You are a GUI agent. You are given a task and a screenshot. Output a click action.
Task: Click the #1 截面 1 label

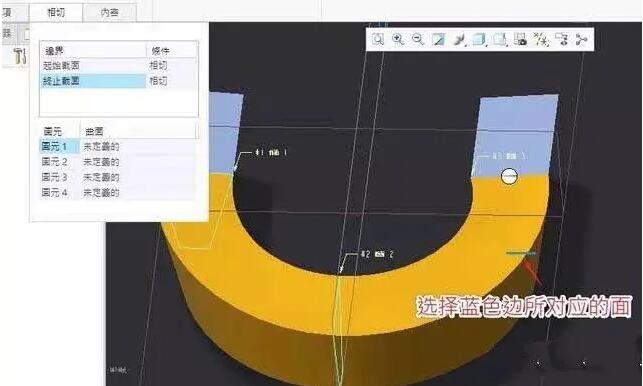click(x=271, y=152)
